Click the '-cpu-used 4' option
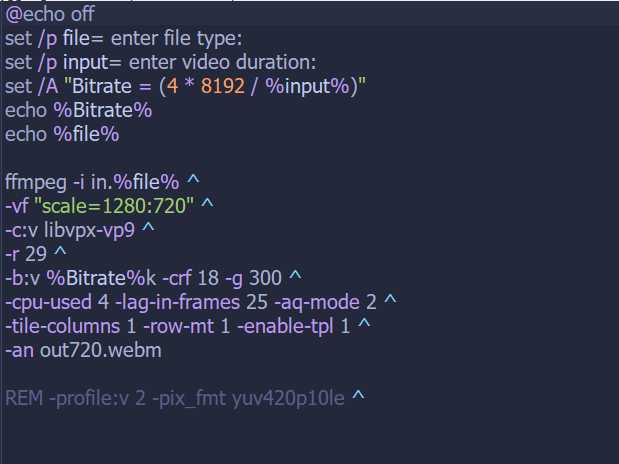This screenshot has height=464, width=619. coord(57,302)
